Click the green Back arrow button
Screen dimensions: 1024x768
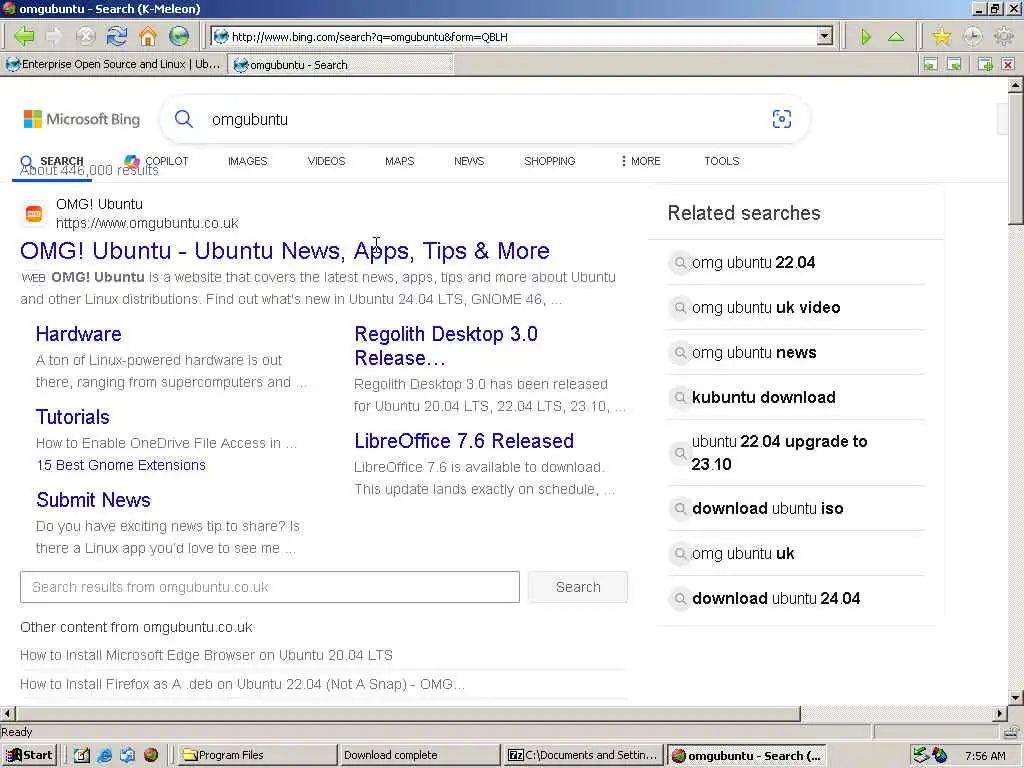coord(24,37)
